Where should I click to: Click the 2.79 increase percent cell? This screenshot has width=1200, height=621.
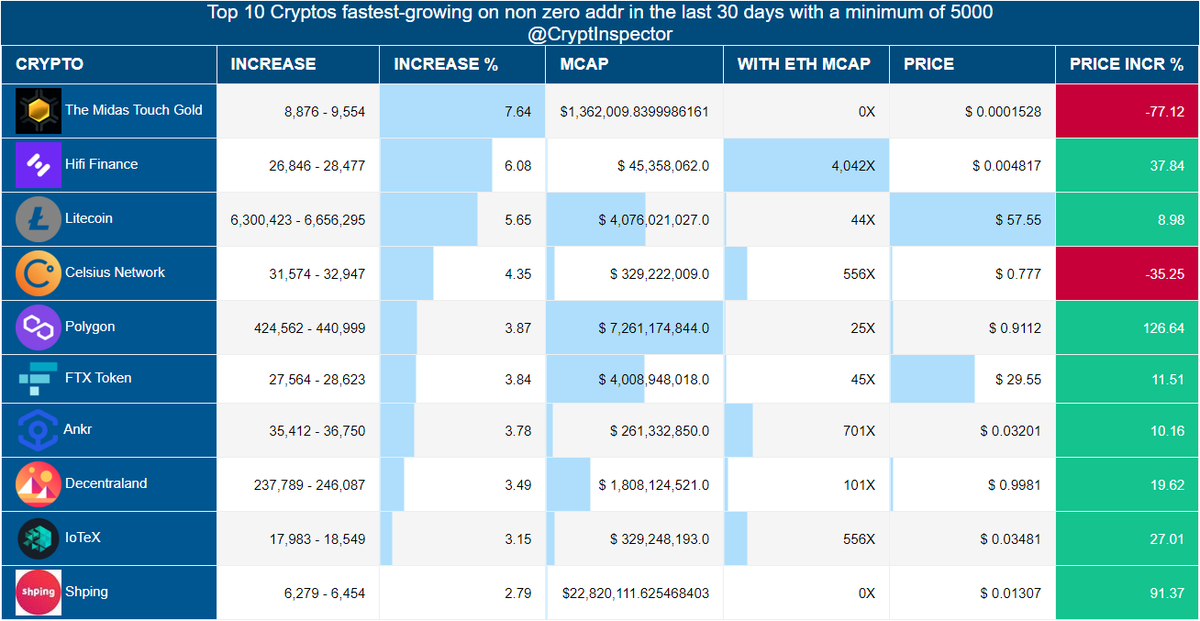click(x=462, y=593)
